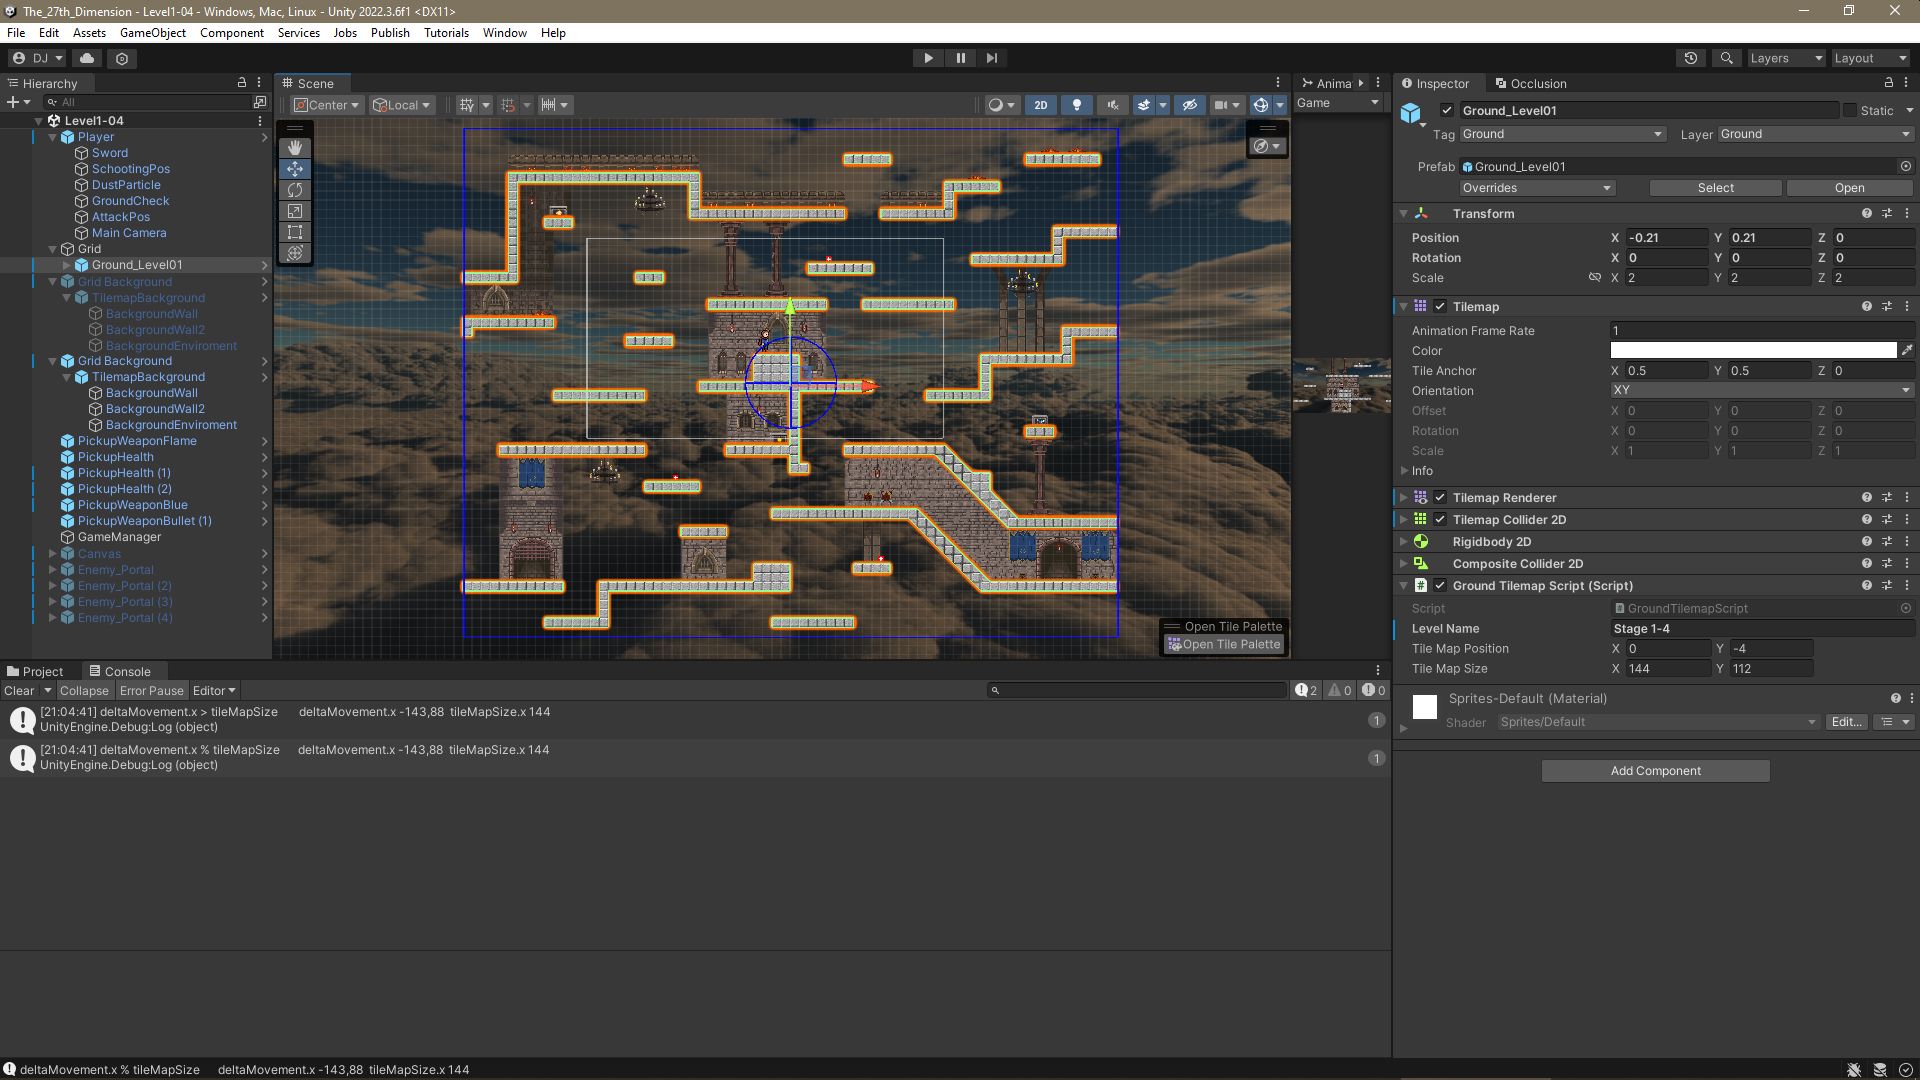1920x1080 pixels.
Task: Open the global search
Action: (x=1726, y=58)
